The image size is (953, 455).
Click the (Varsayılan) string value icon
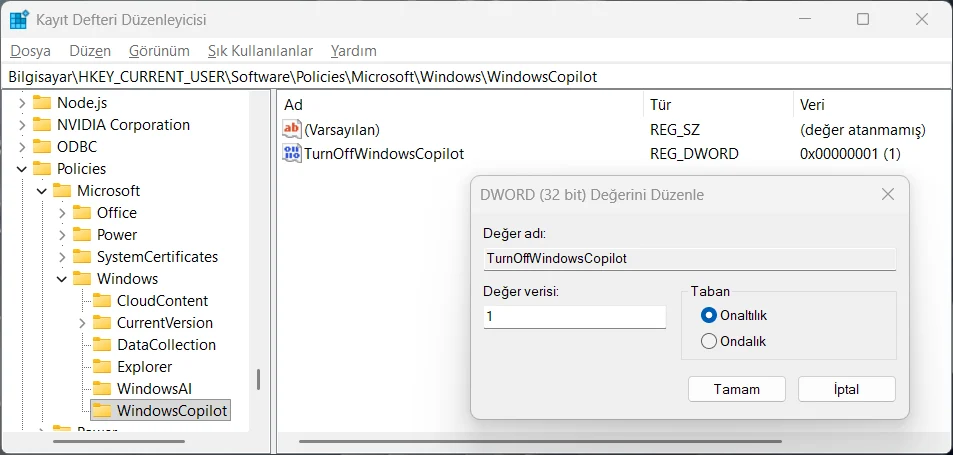click(292, 129)
